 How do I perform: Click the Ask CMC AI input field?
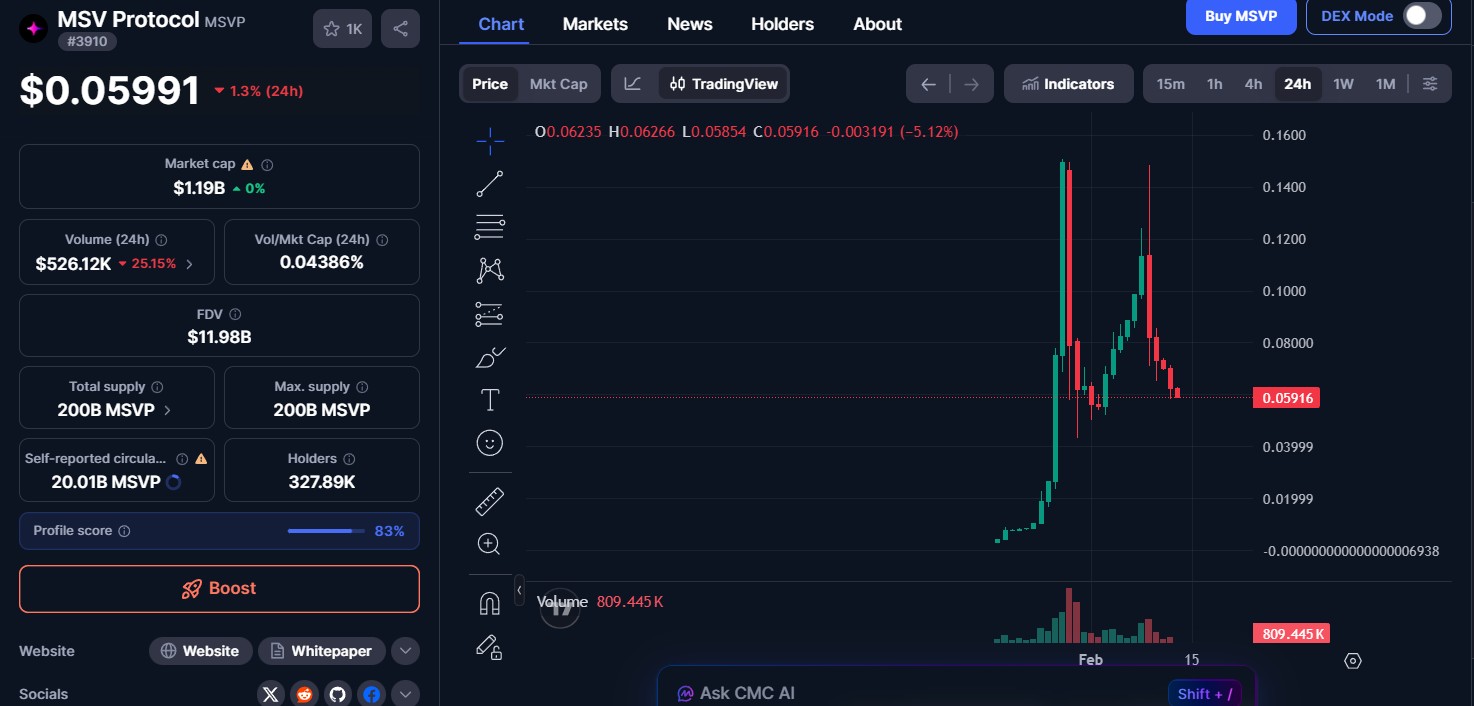coord(900,692)
